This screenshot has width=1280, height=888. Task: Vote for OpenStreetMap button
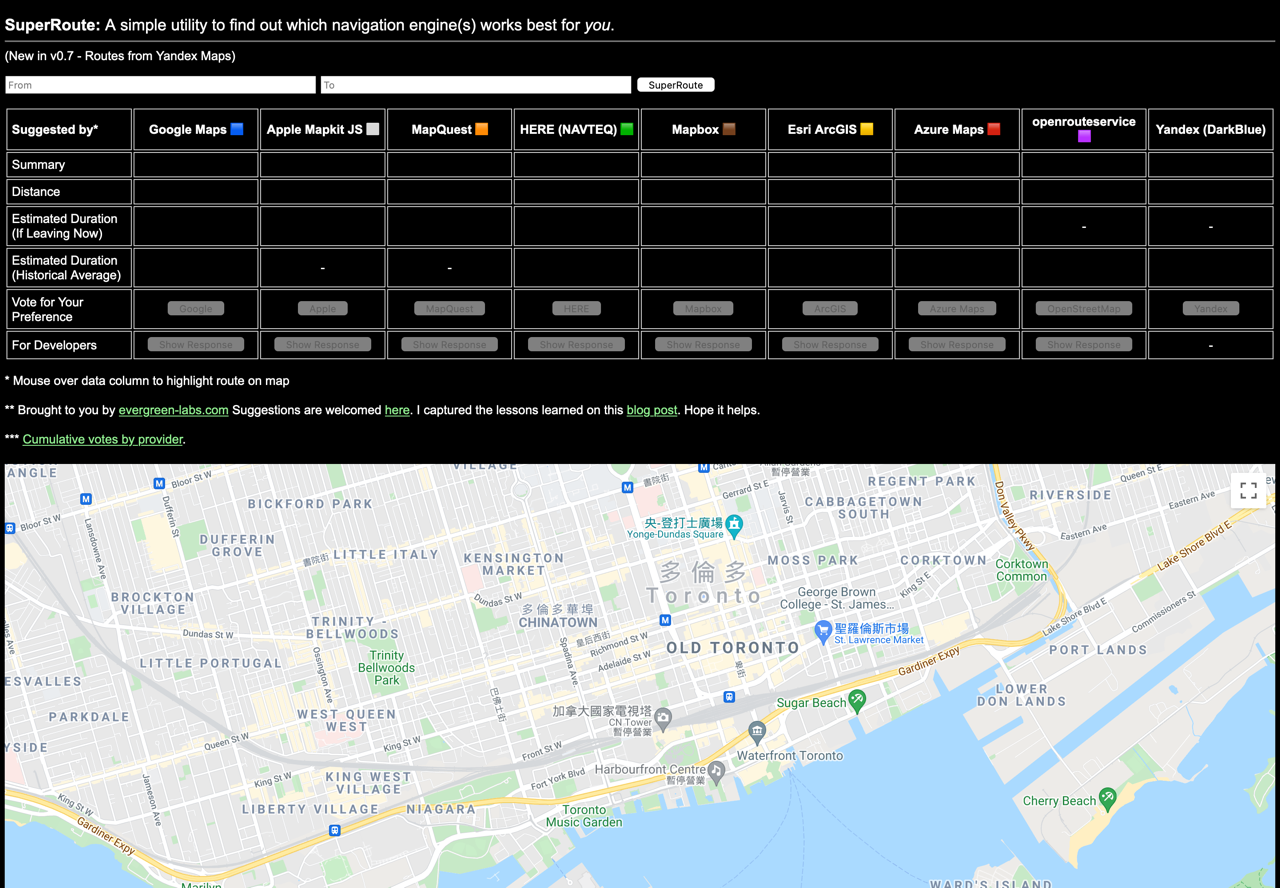pos(1084,309)
